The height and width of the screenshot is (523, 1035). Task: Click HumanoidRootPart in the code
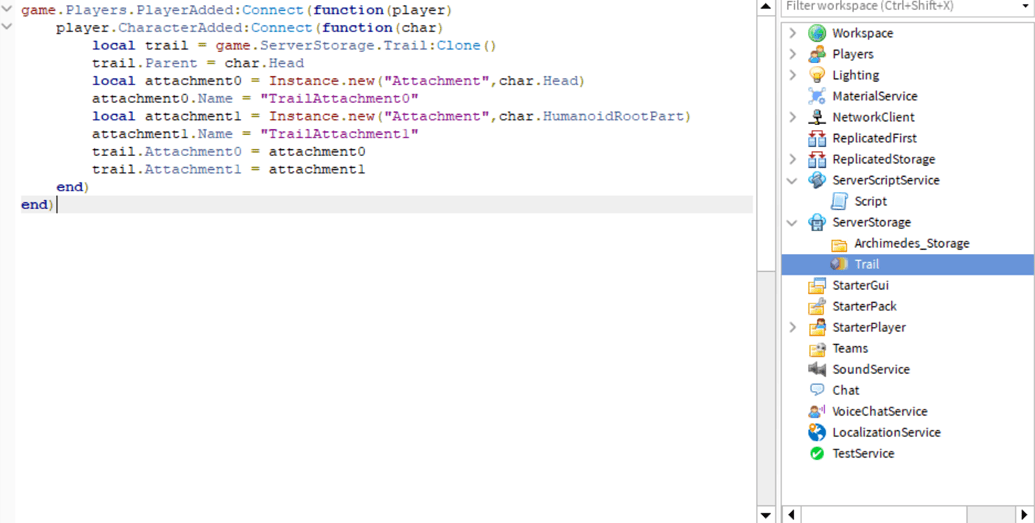(613, 116)
